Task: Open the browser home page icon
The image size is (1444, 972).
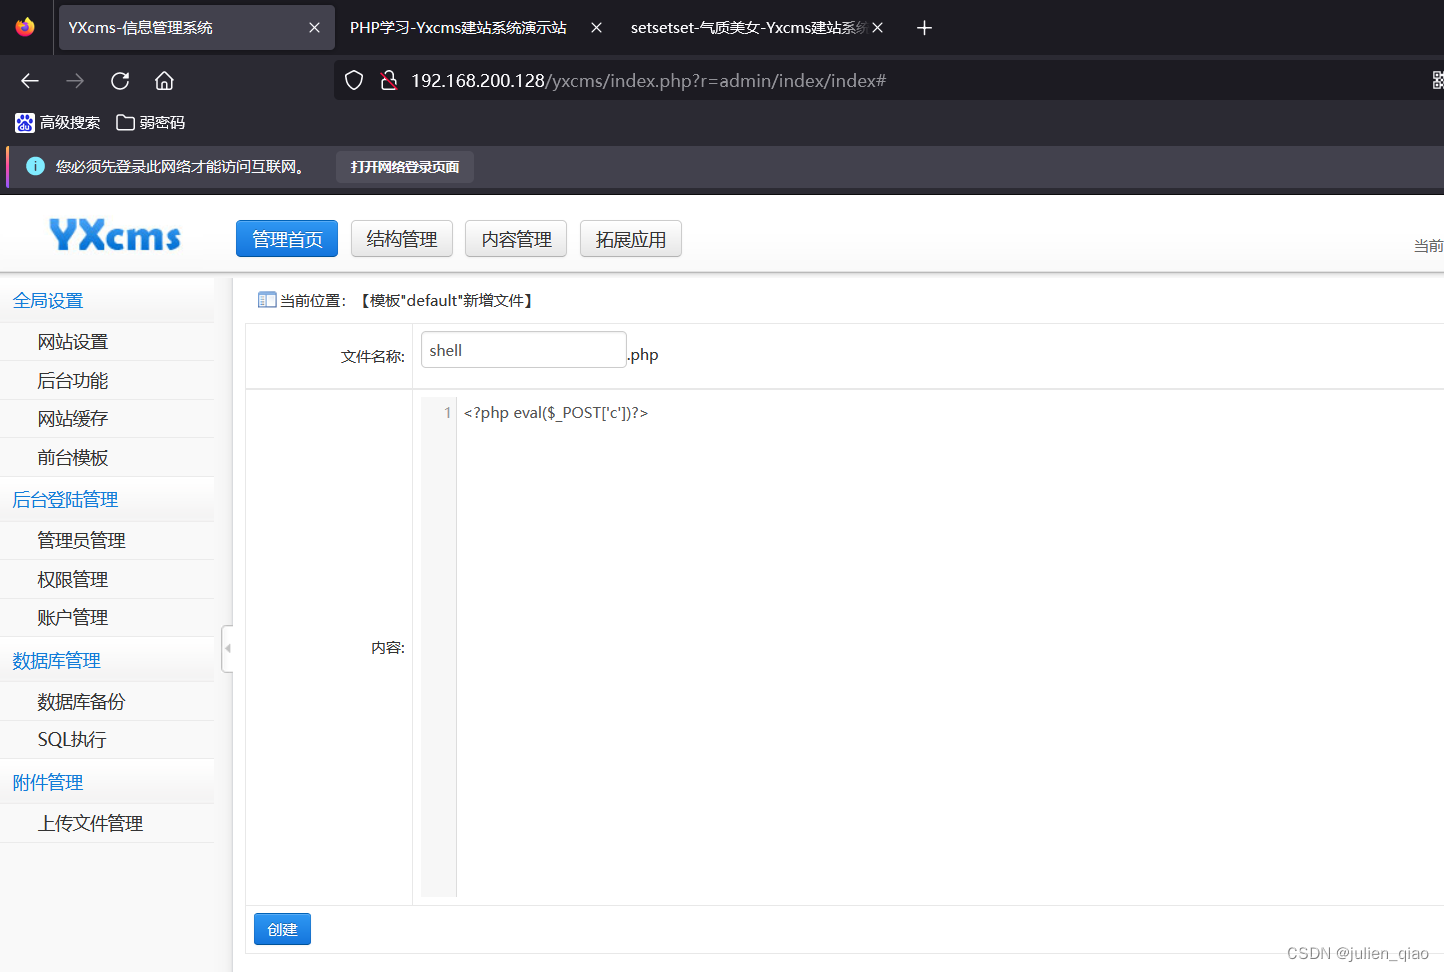Action: [x=164, y=81]
